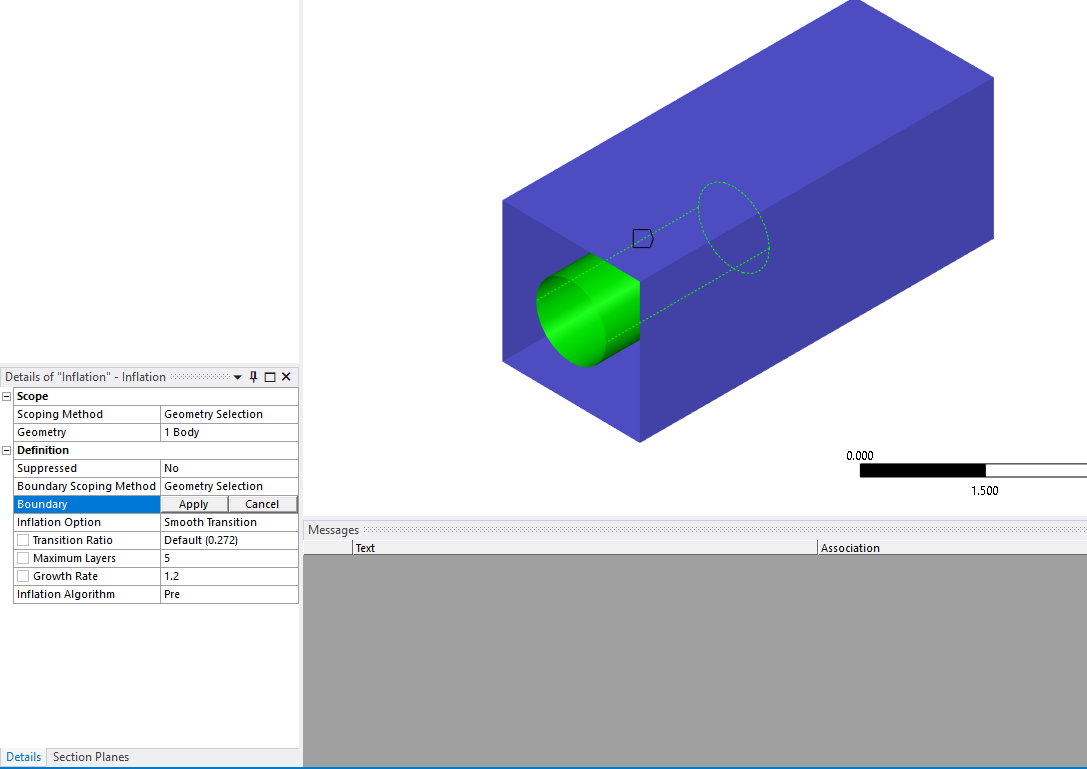The image size is (1087, 769).
Task: Select the Geometry field showing 1 Body
Action: pos(229,432)
